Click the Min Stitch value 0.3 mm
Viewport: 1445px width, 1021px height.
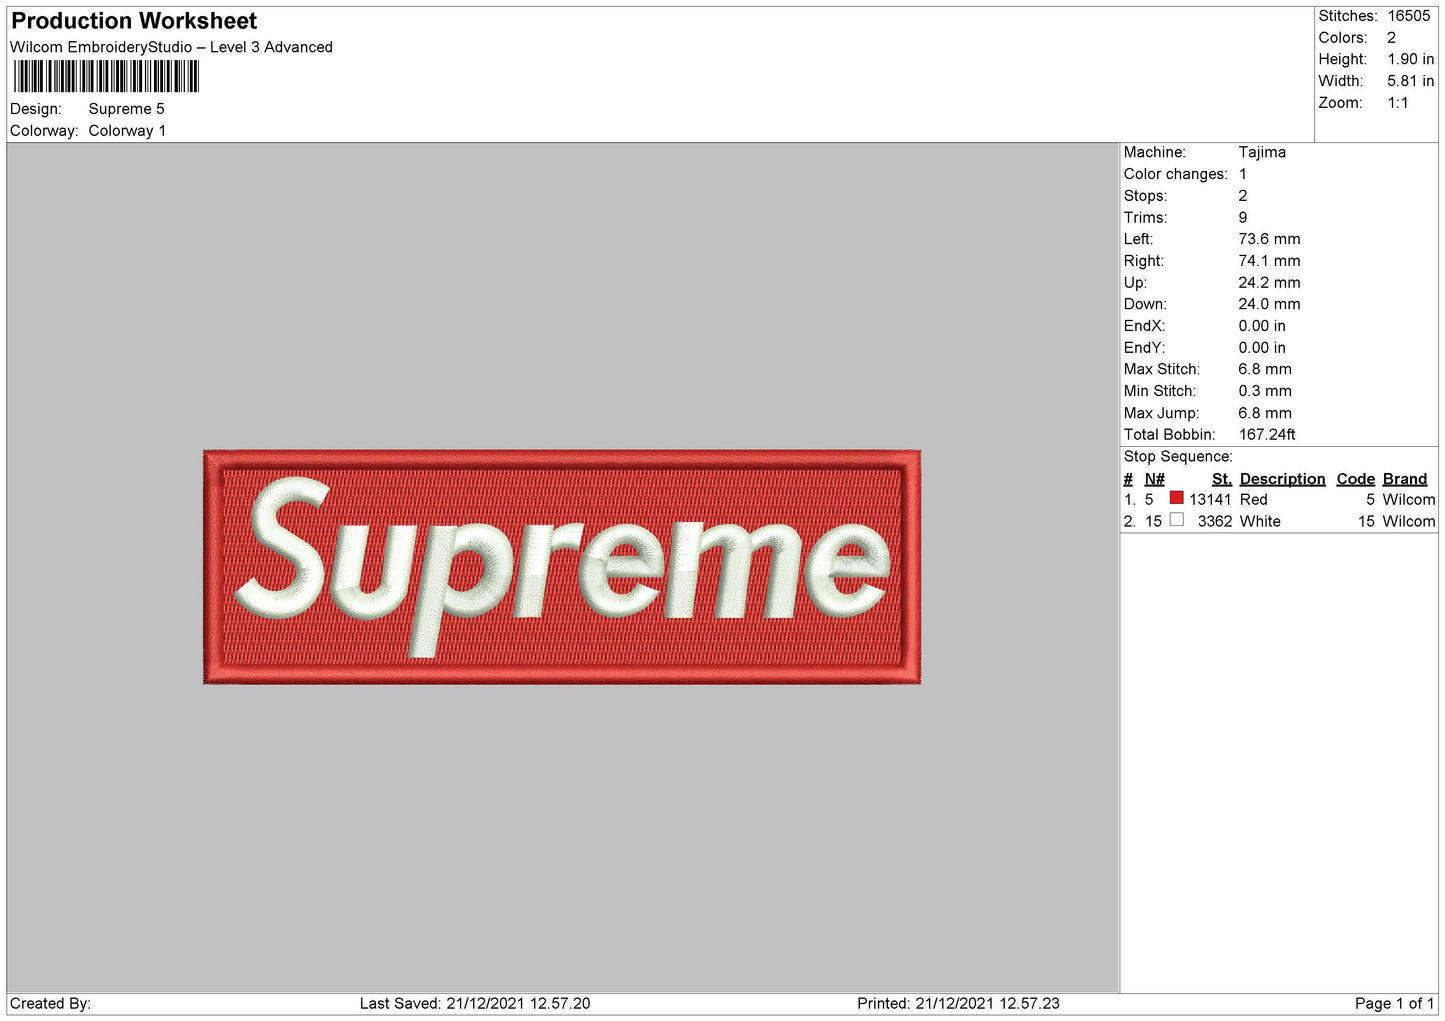(x=1265, y=391)
